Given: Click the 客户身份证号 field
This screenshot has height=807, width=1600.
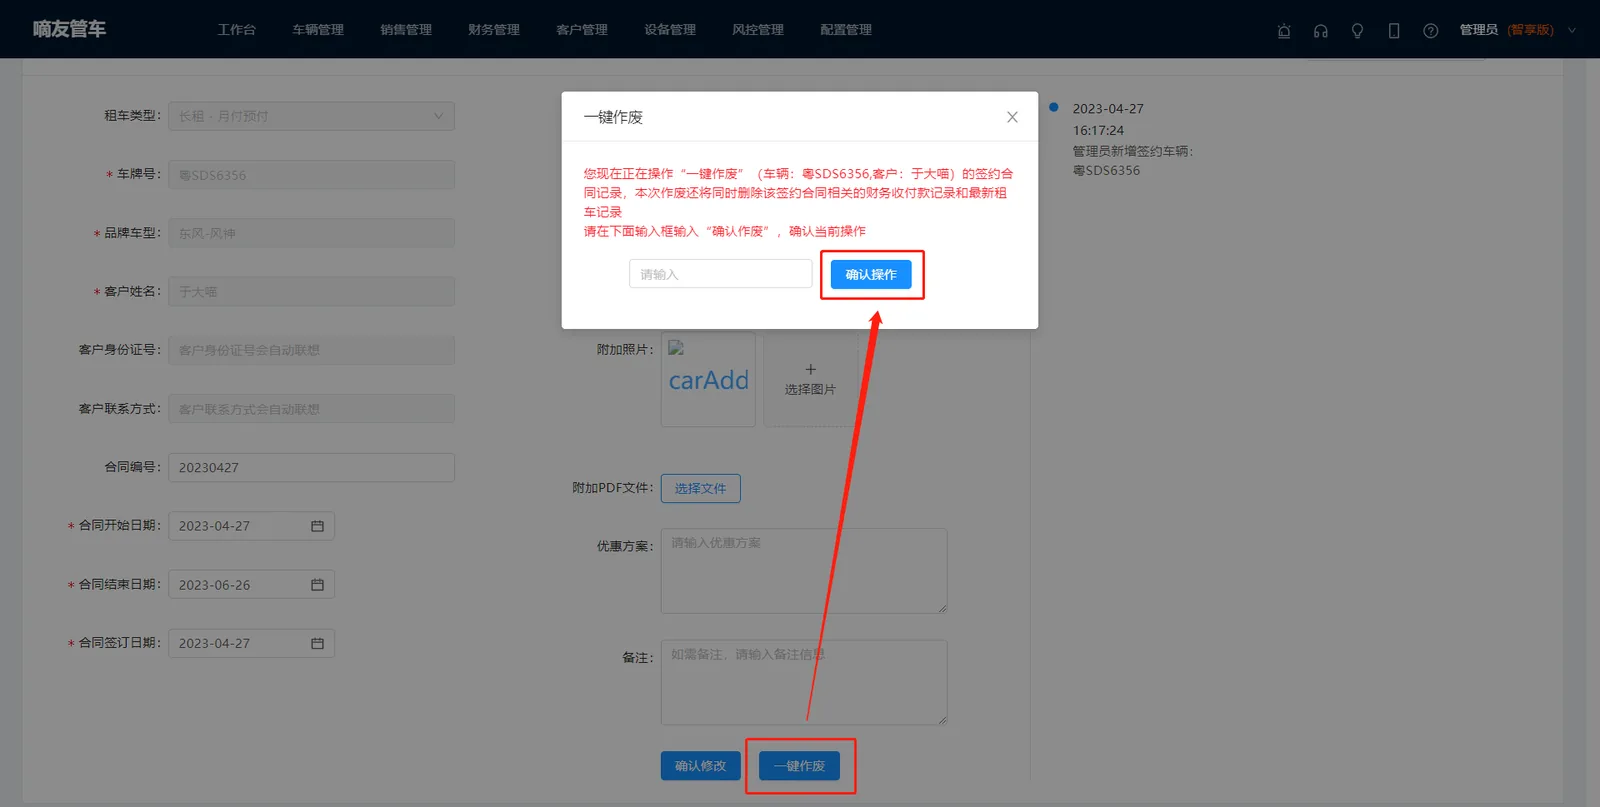Looking at the screenshot, I should click(x=311, y=350).
